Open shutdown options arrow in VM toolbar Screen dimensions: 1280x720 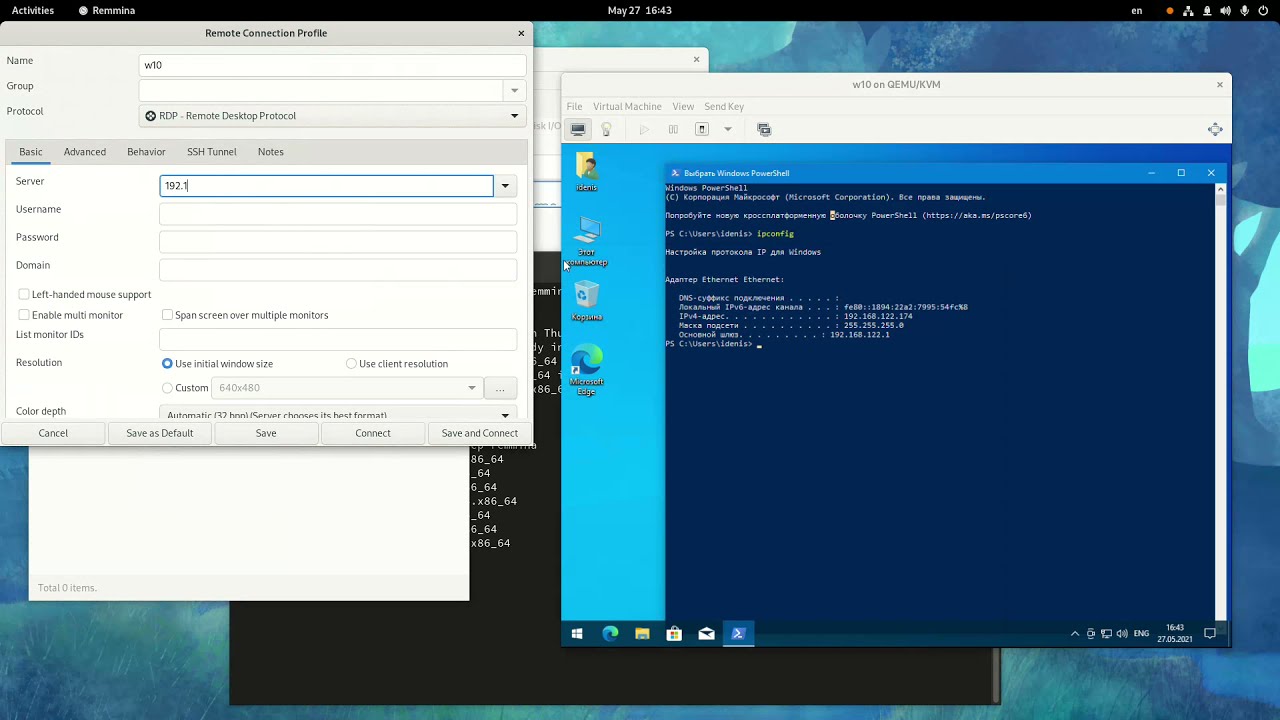click(x=728, y=129)
